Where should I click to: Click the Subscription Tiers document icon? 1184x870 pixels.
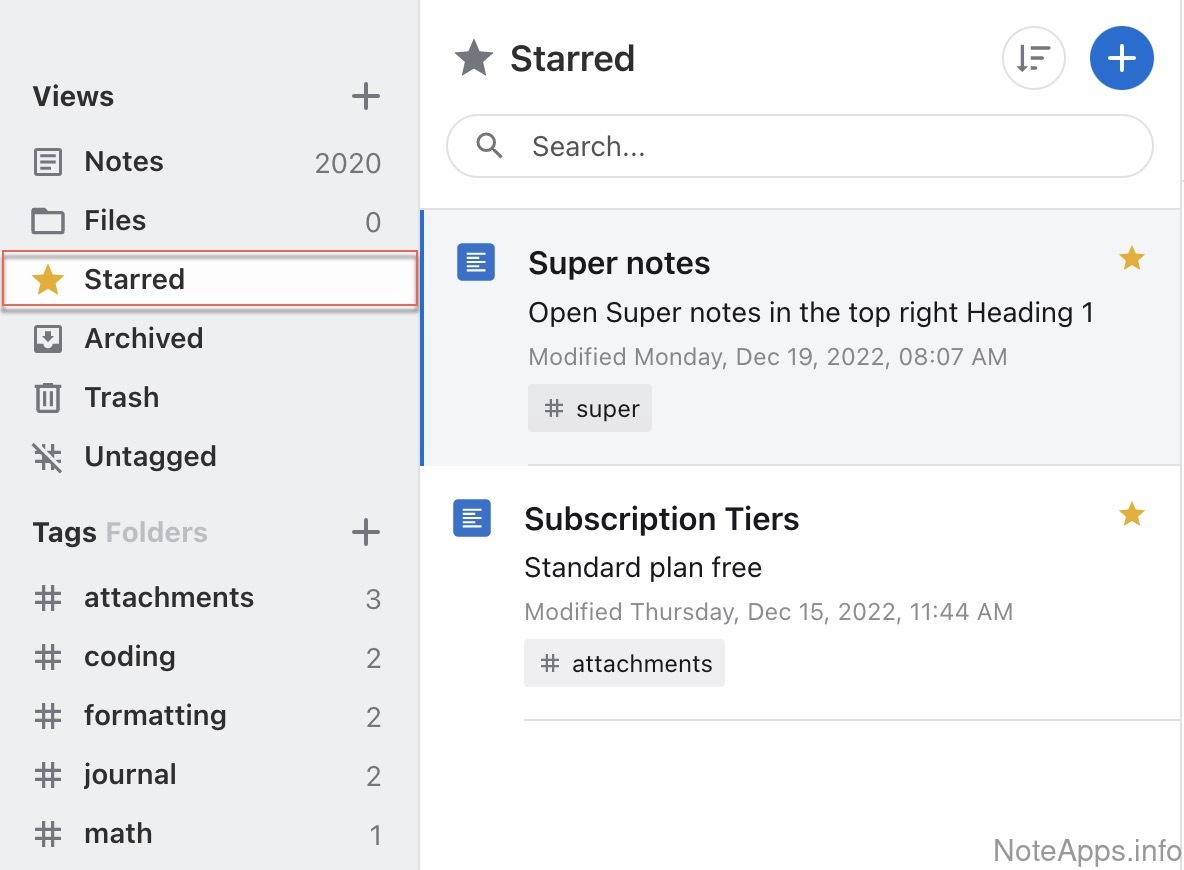point(472,518)
